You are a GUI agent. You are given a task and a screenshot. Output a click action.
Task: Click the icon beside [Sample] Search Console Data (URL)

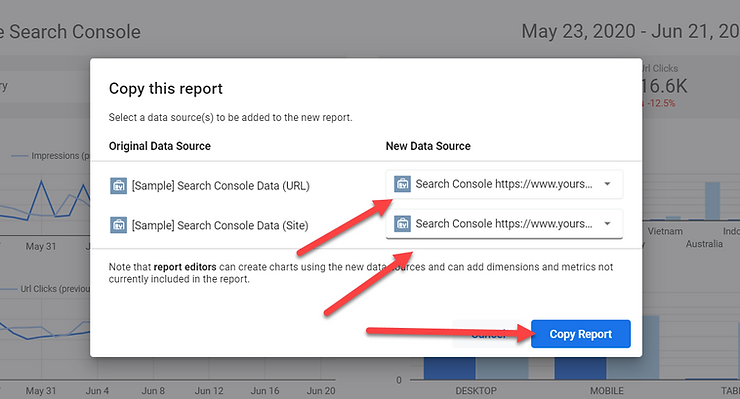[x=118, y=186]
